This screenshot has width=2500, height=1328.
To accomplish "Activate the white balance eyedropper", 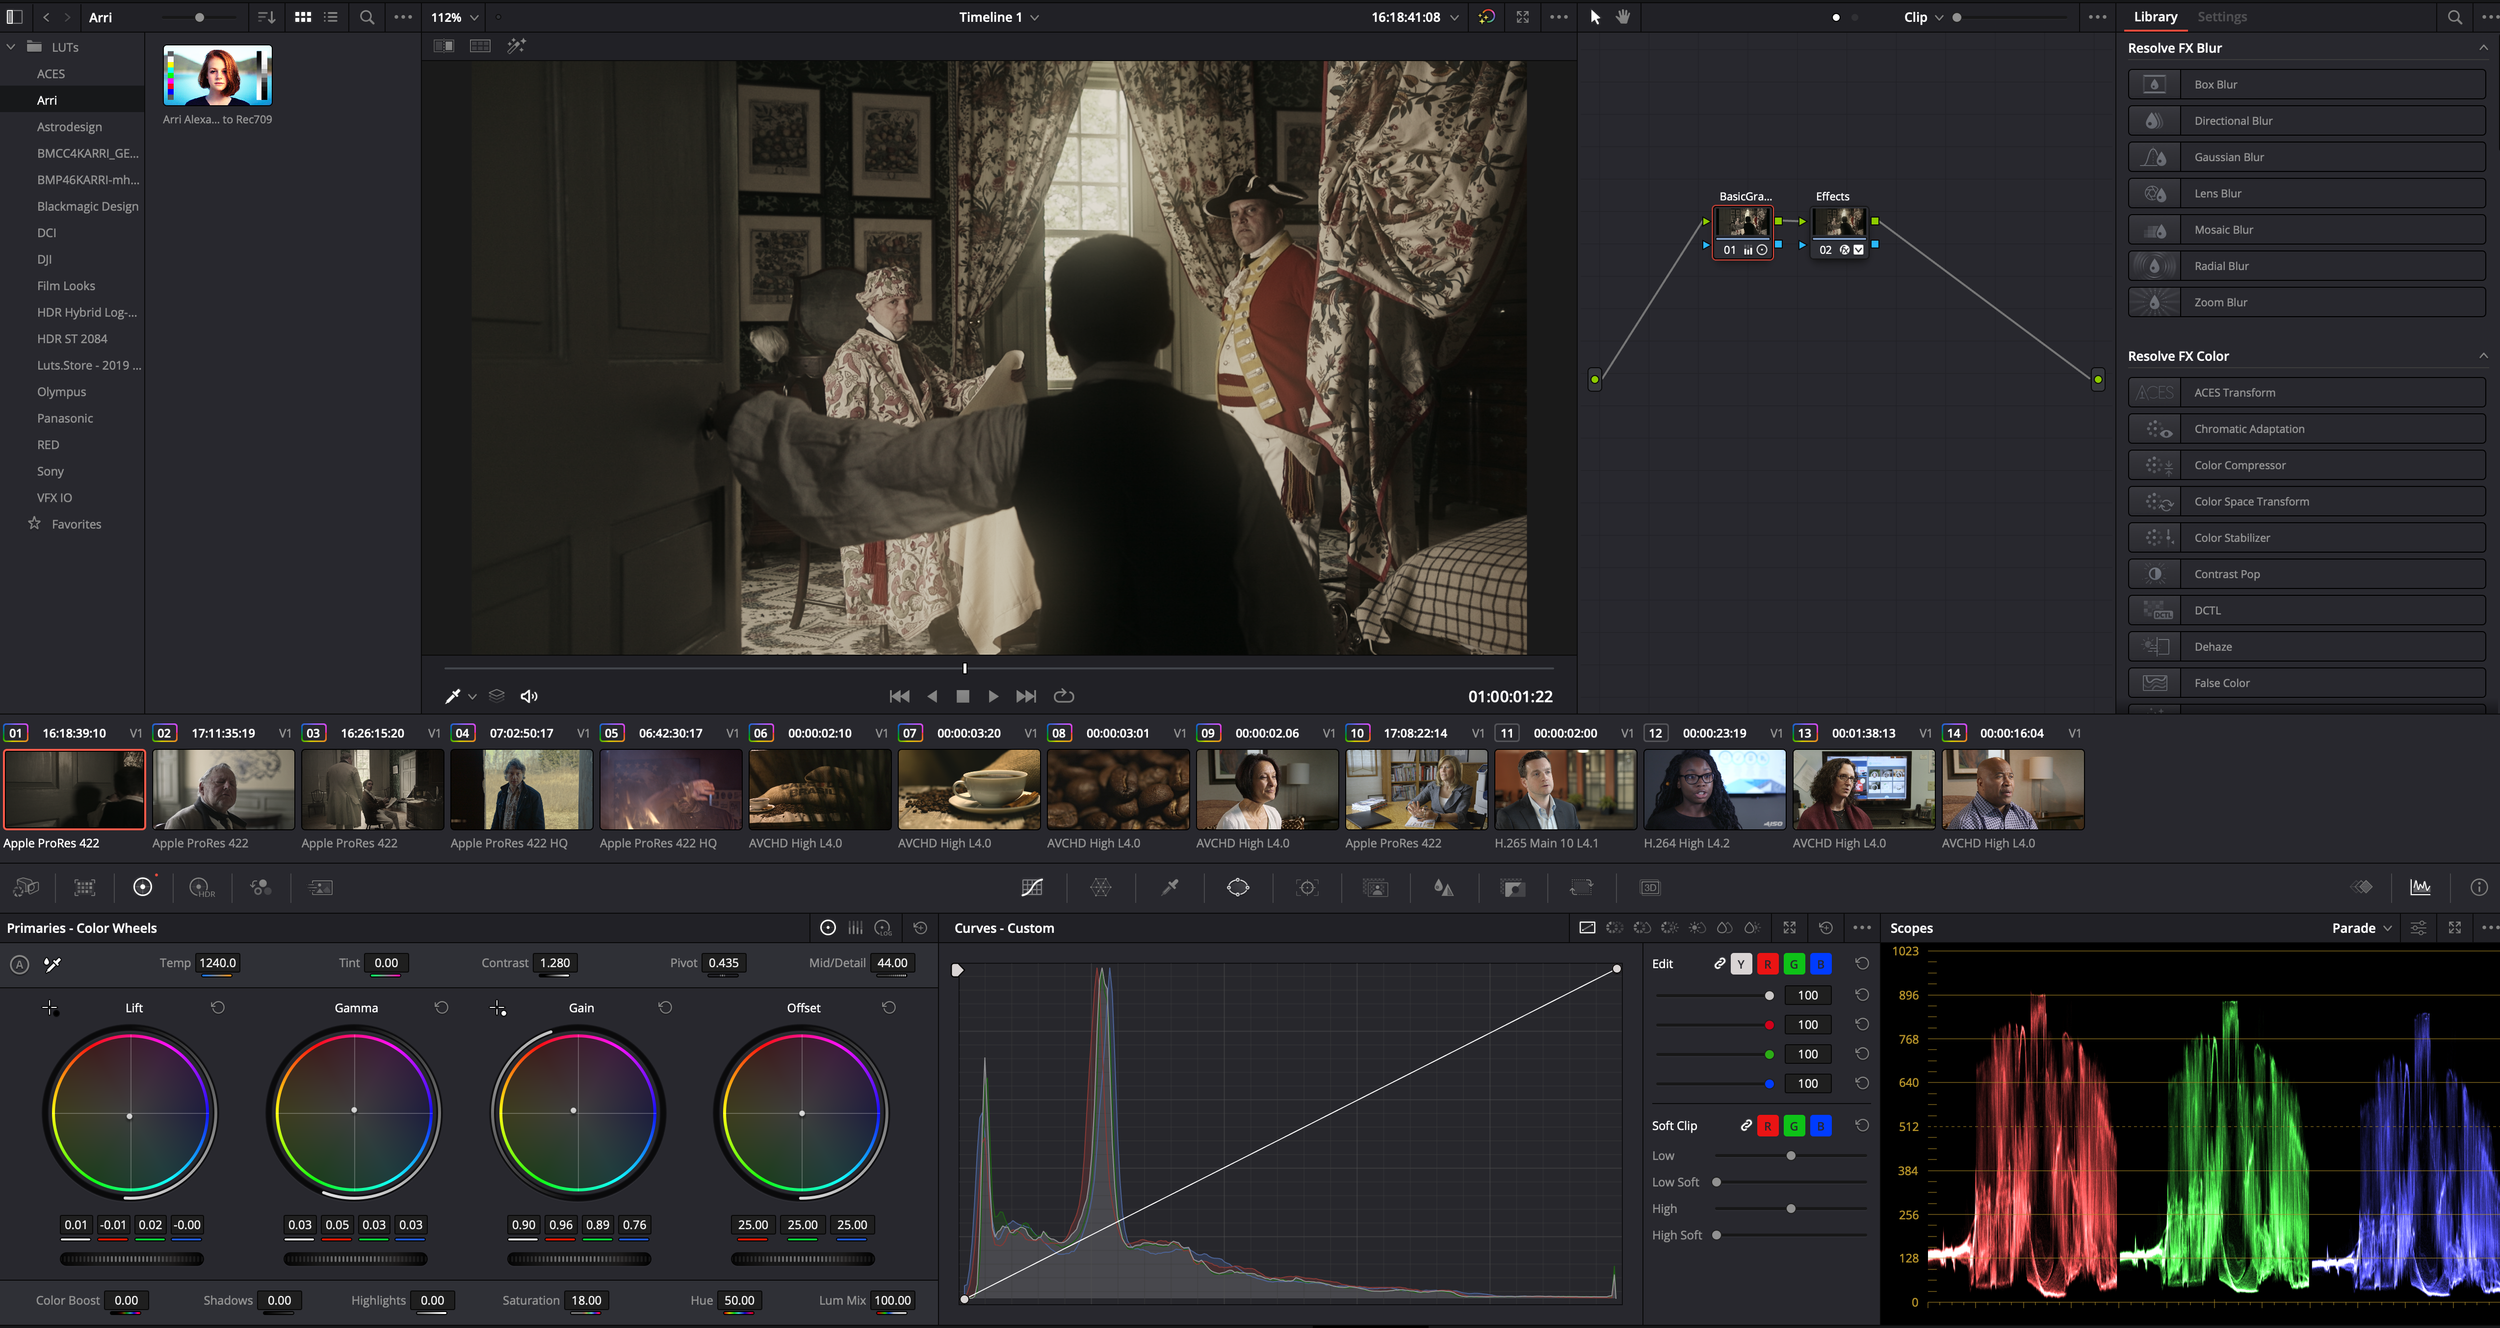I will click(x=53, y=964).
